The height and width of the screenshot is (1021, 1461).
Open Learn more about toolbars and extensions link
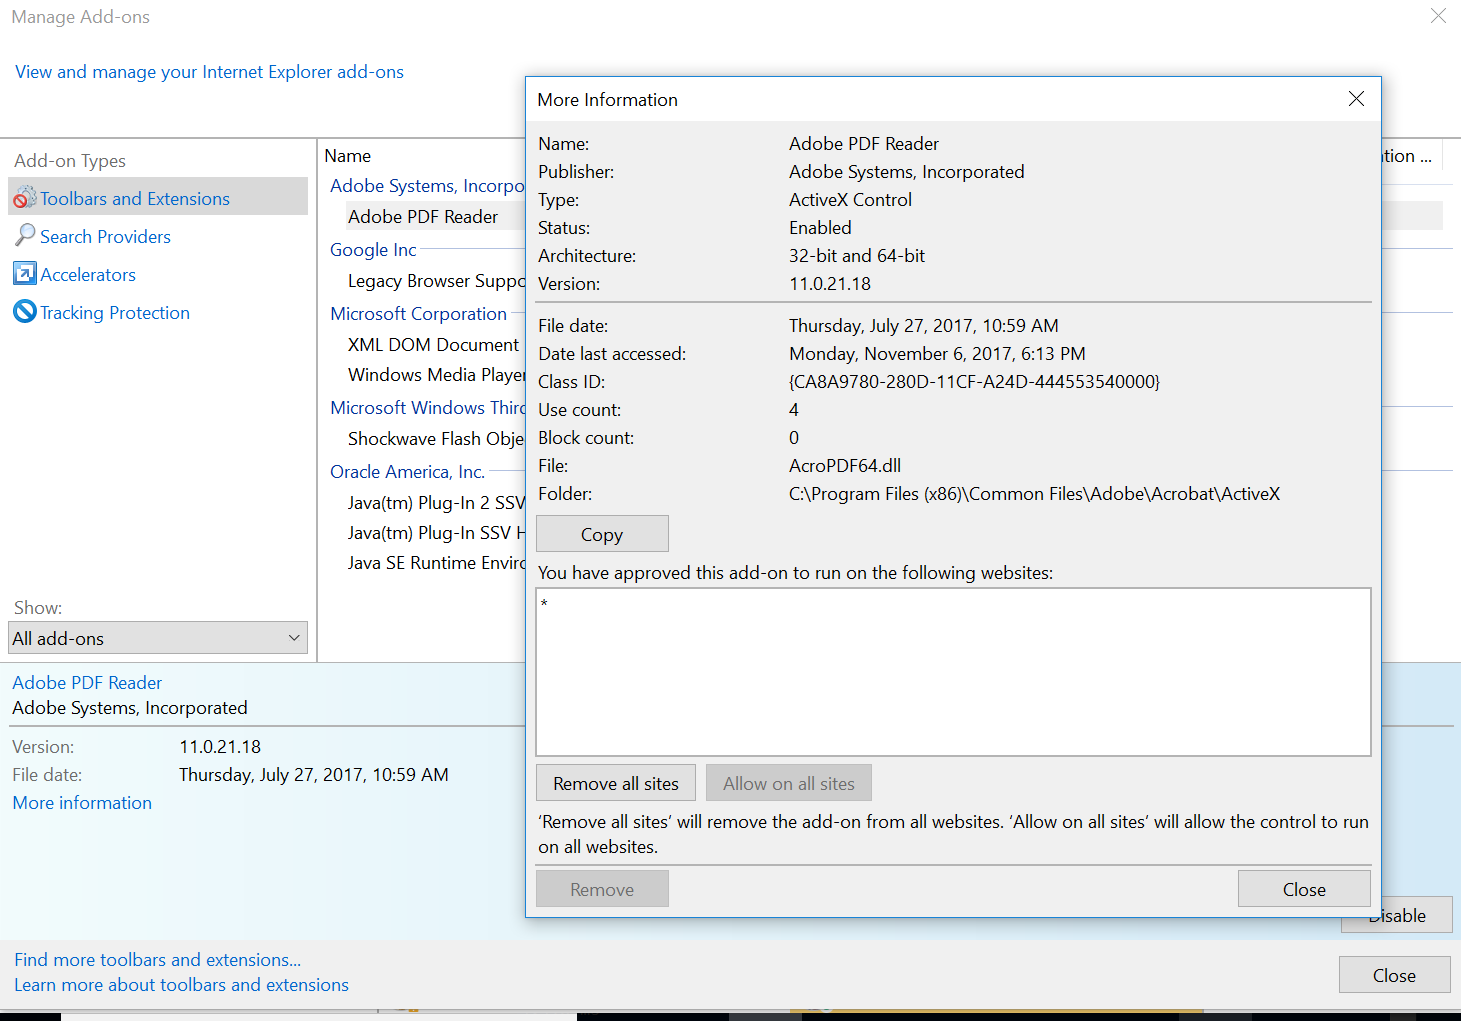[x=181, y=985]
